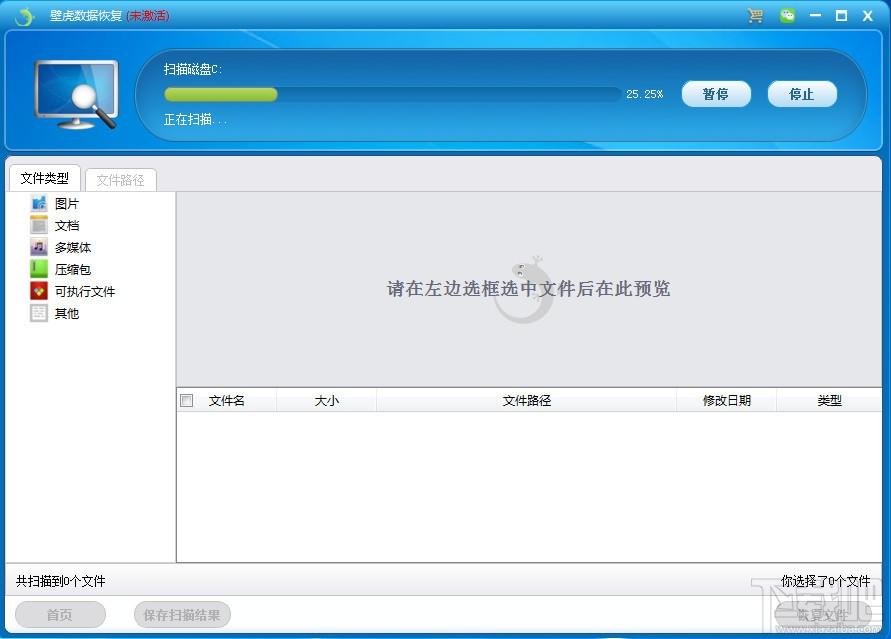The width and height of the screenshot is (891, 639).
Task: Open the 文档 tree item label
Action: tap(66, 225)
